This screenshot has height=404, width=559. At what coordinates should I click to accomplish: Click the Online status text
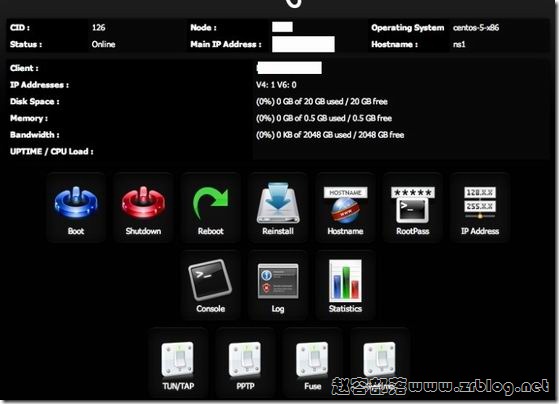point(103,44)
